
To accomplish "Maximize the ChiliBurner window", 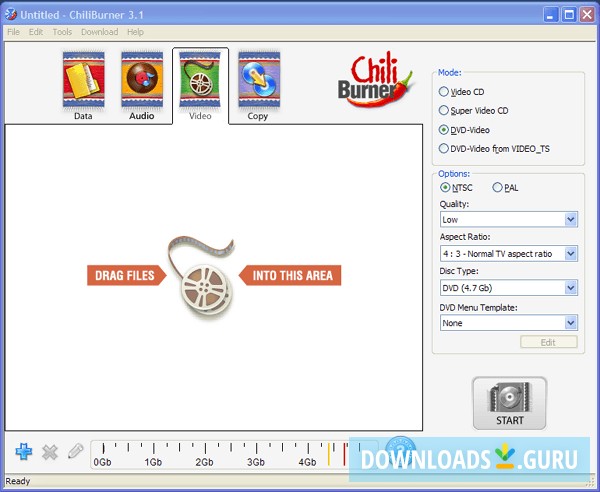I will (569, 15).
